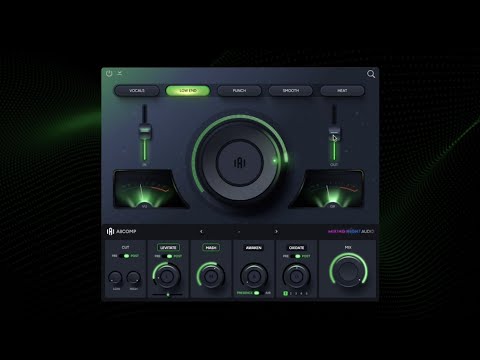Select Oxidate mode 1

pos(286,293)
